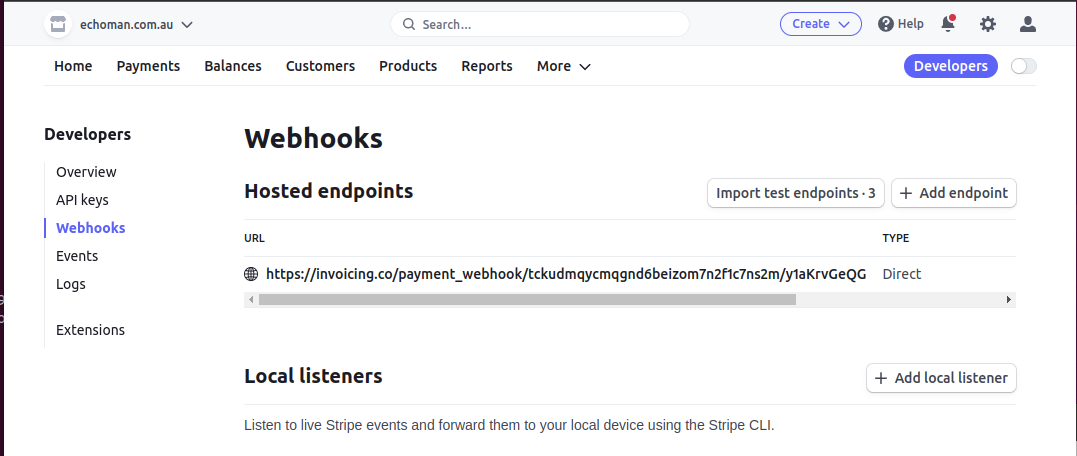The height and width of the screenshot is (456, 1077).
Task: Click the globe icon beside webhook URL
Action: point(251,274)
